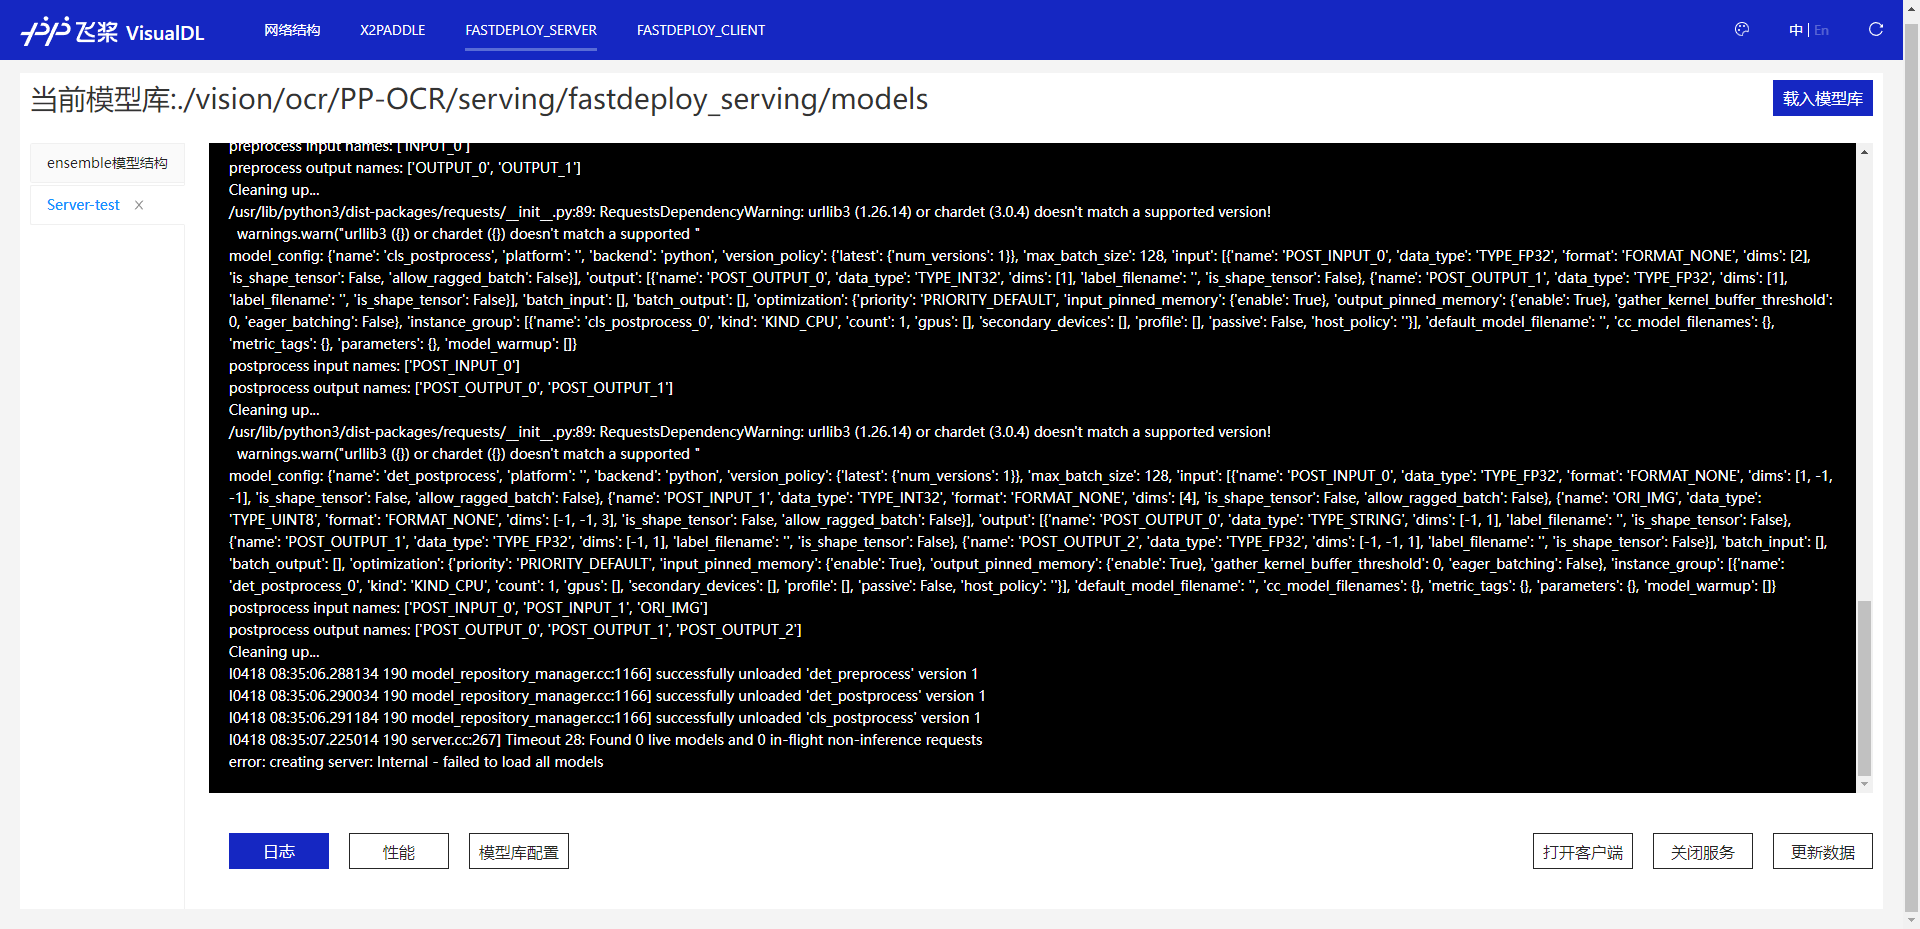Open the FASTDEPLOY_CLIENT tab

tap(701, 30)
